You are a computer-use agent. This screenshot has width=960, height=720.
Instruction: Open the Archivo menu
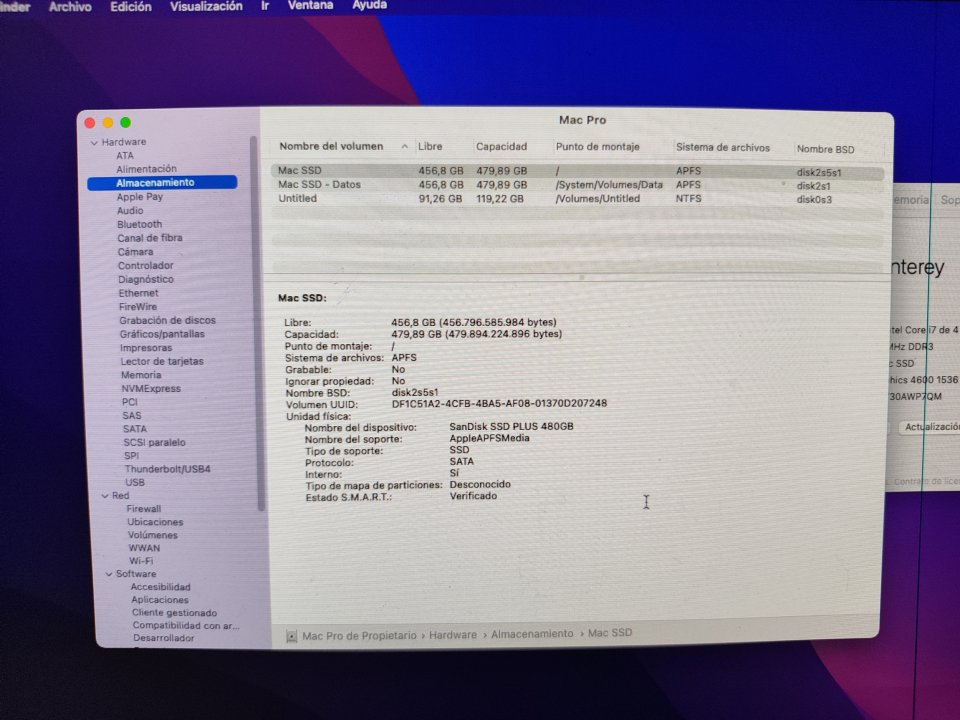70,7
